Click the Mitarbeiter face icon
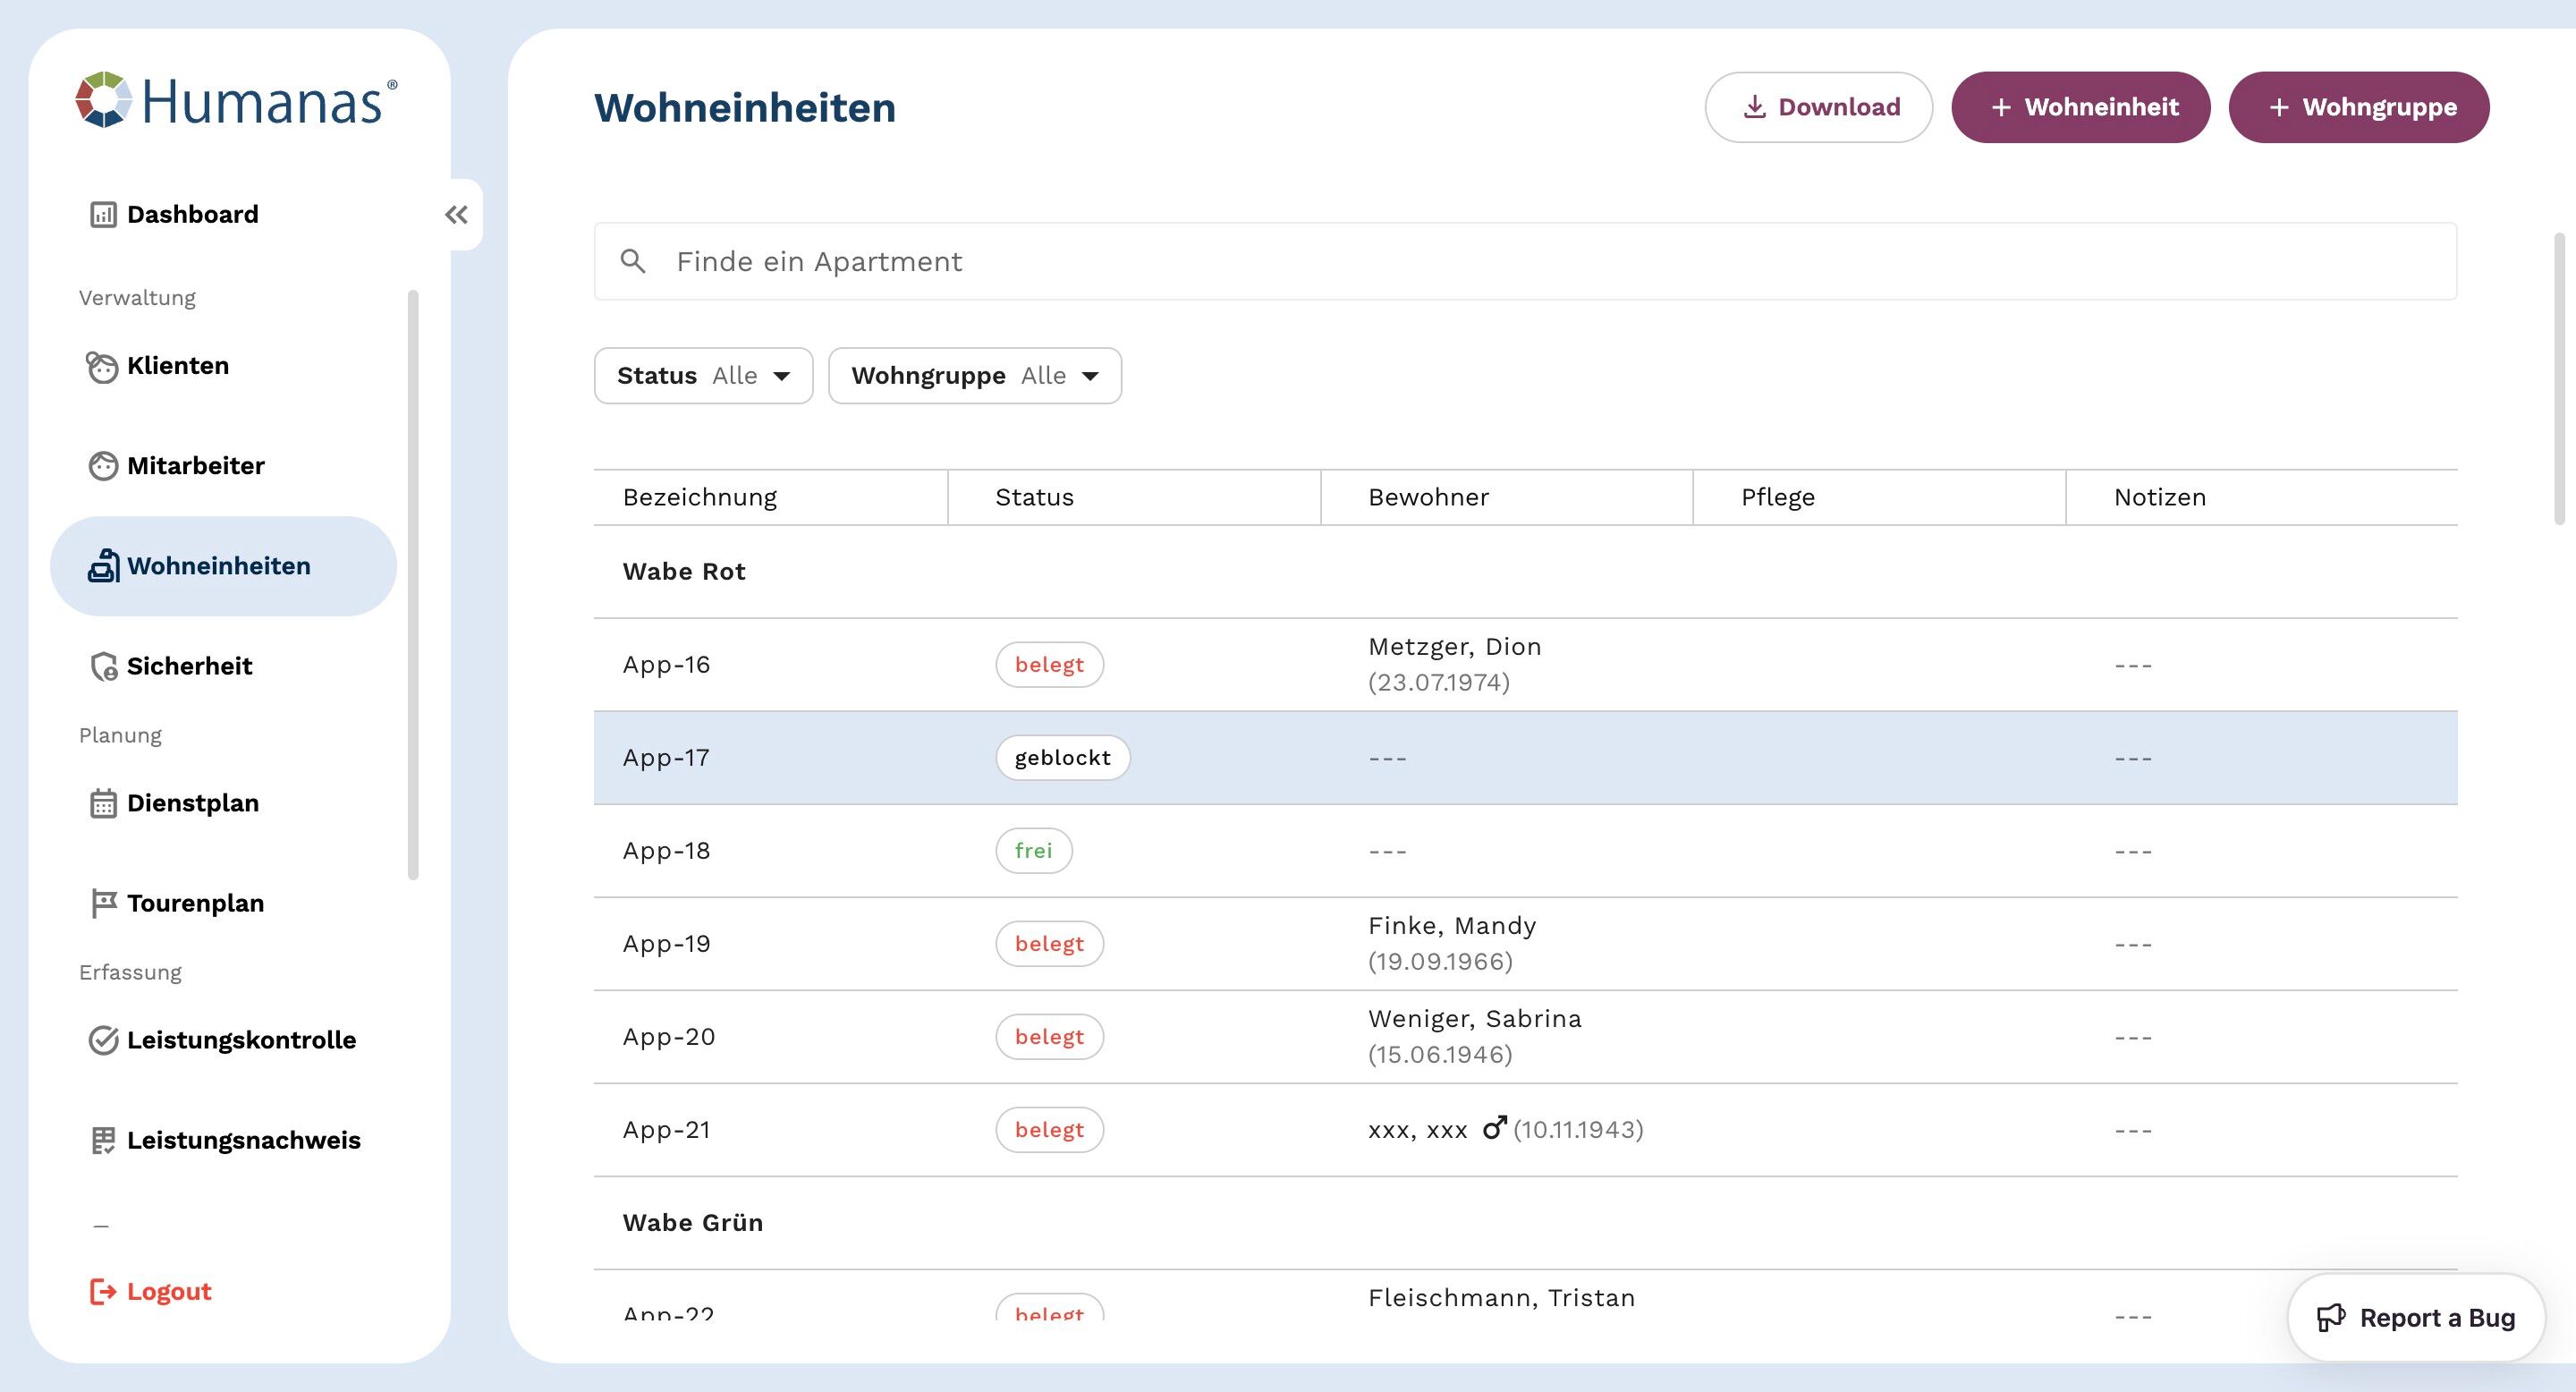Screen dimensions: 2576x1392 (103, 466)
